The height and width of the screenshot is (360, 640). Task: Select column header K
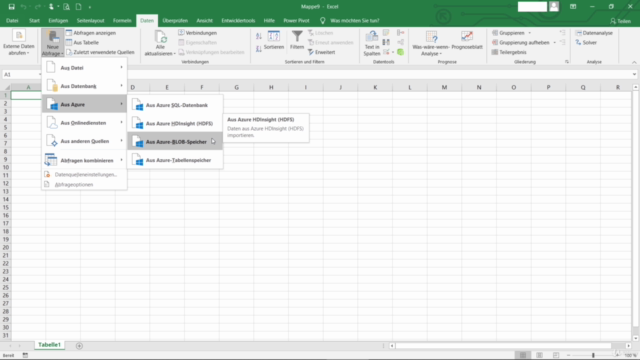click(375, 87)
